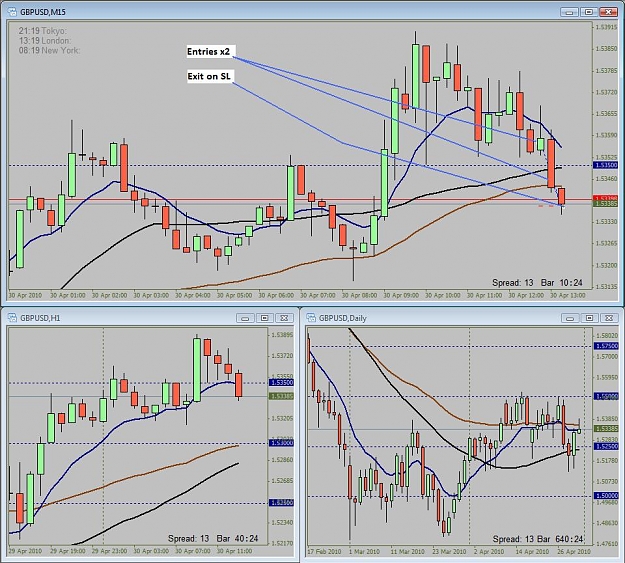Close the GBPUSD,Daily chart window
625x563 pixels.
[x=609, y=318]
